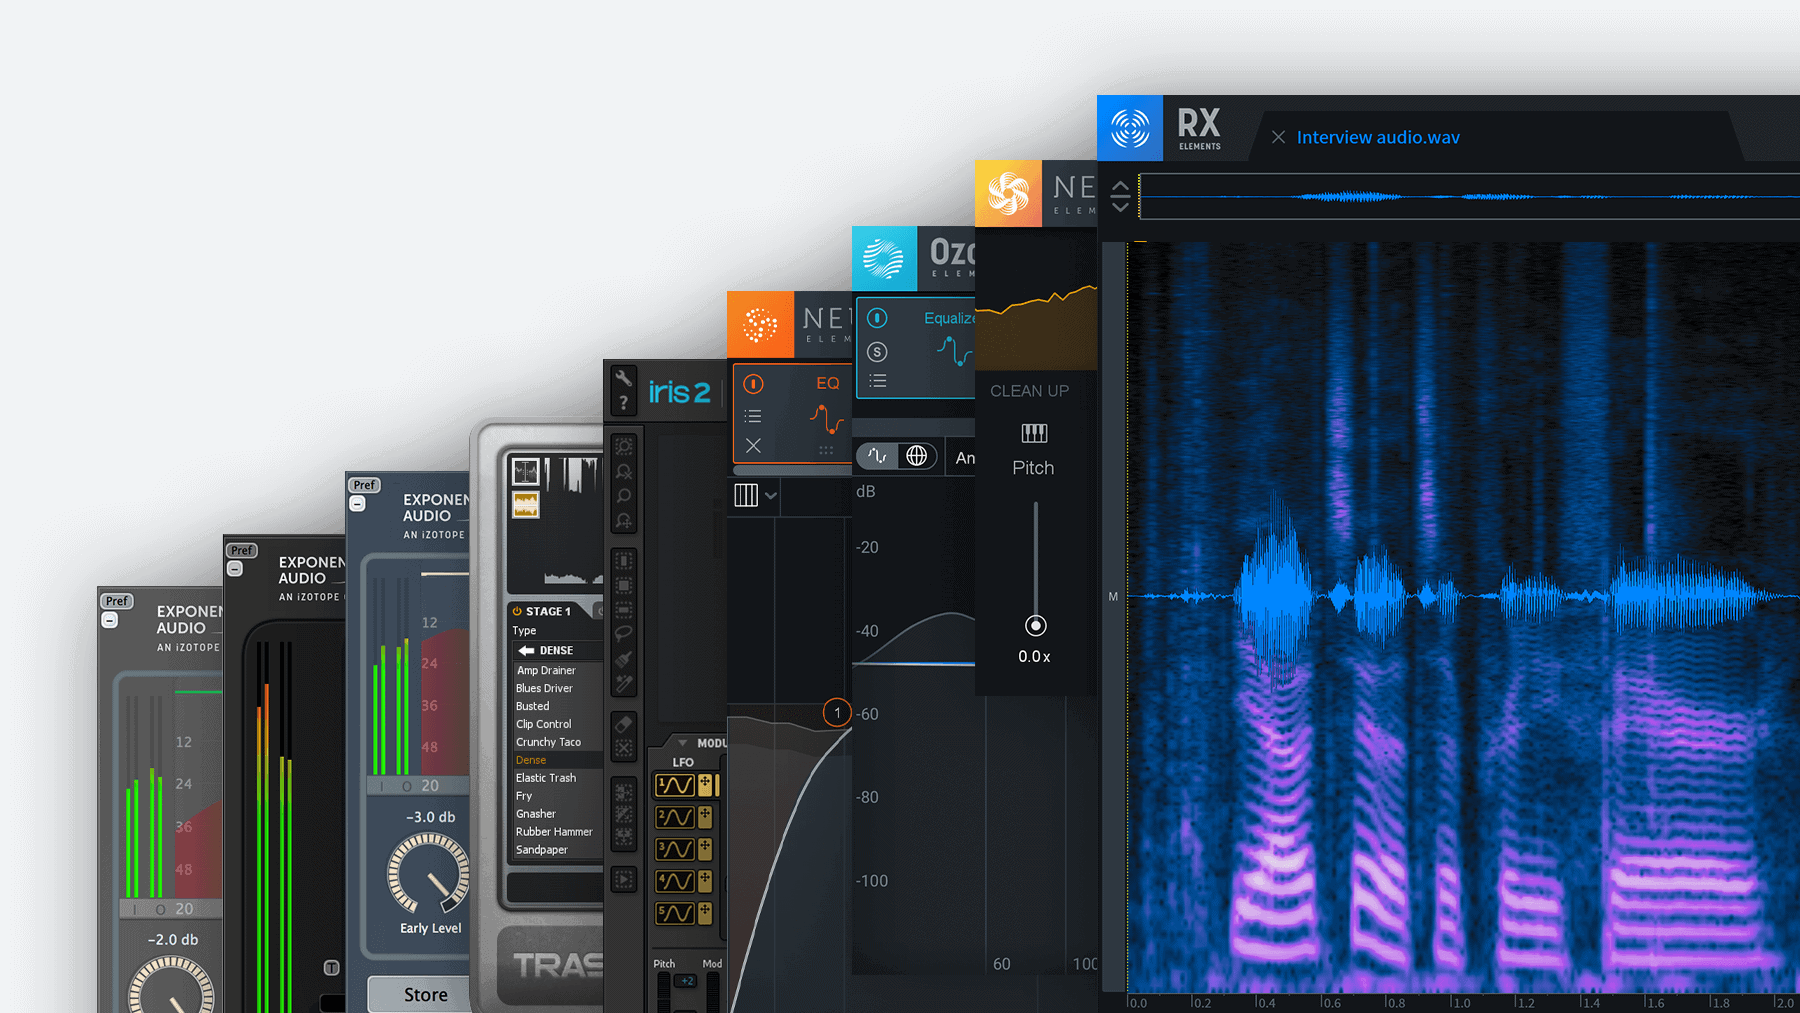Open Iris 2 settings wrench icon
1800x1013 pixels.
click(x=623, y=378)
